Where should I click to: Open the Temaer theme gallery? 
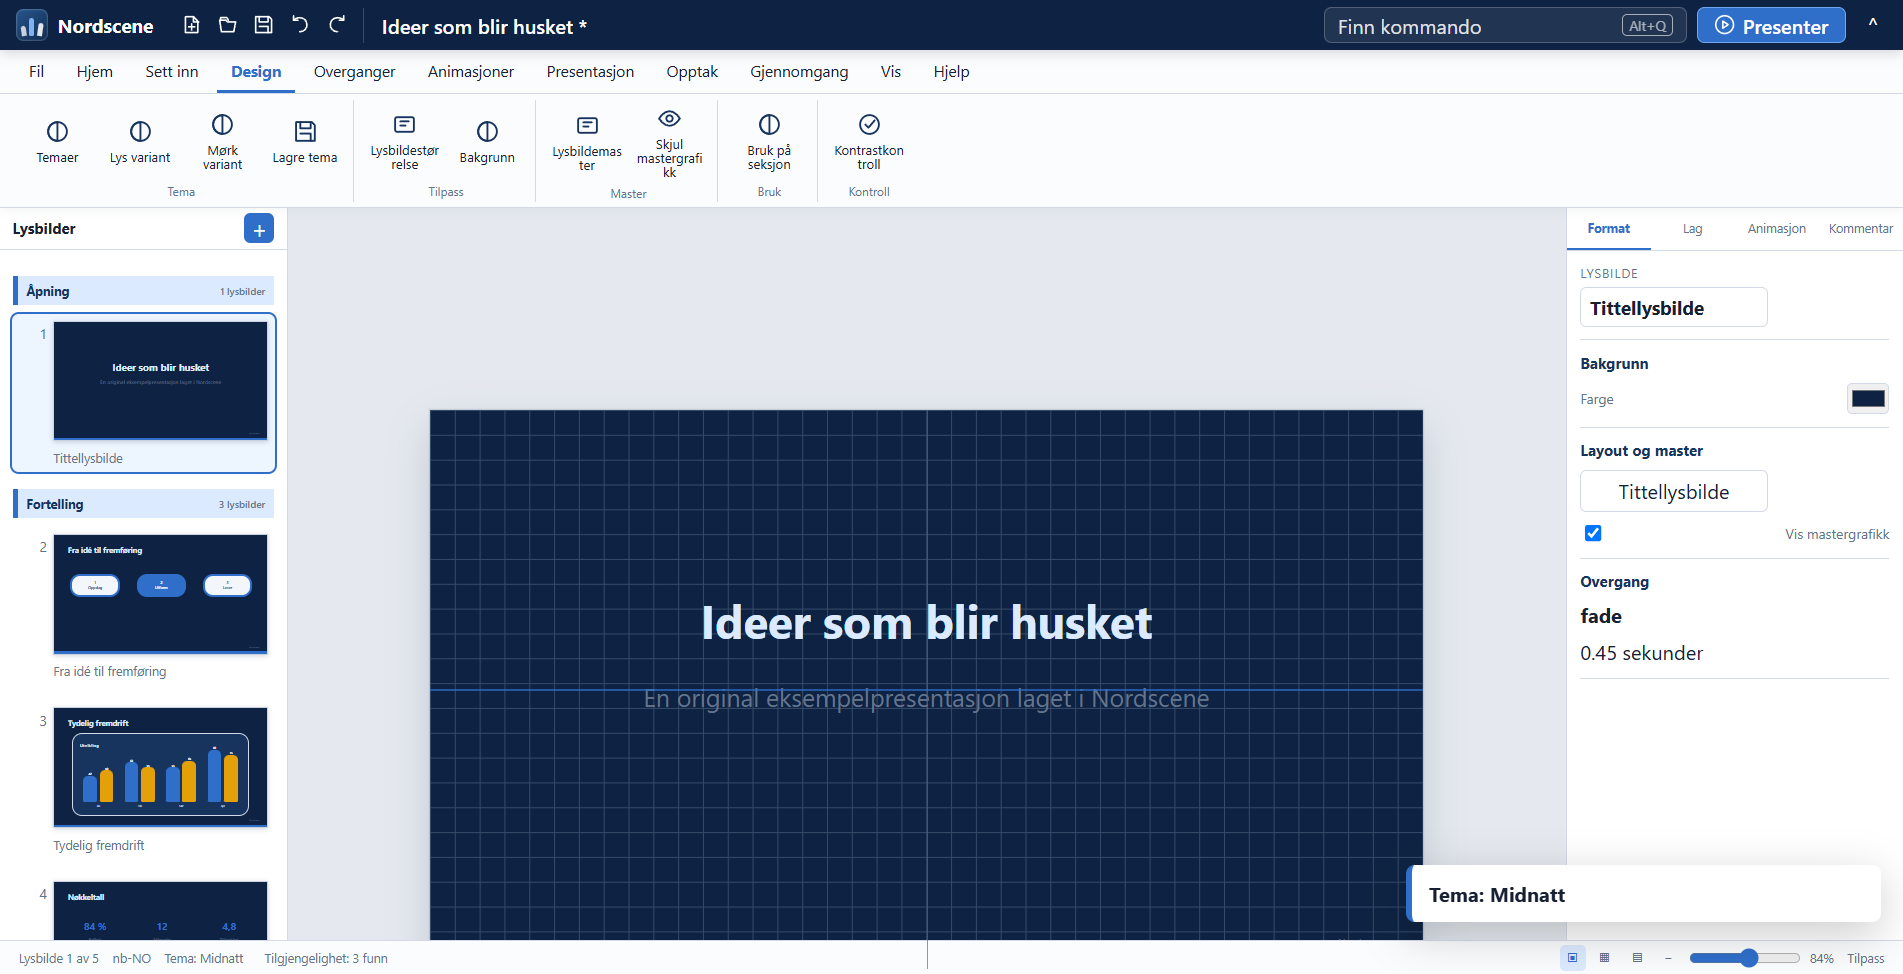[57, 143]
